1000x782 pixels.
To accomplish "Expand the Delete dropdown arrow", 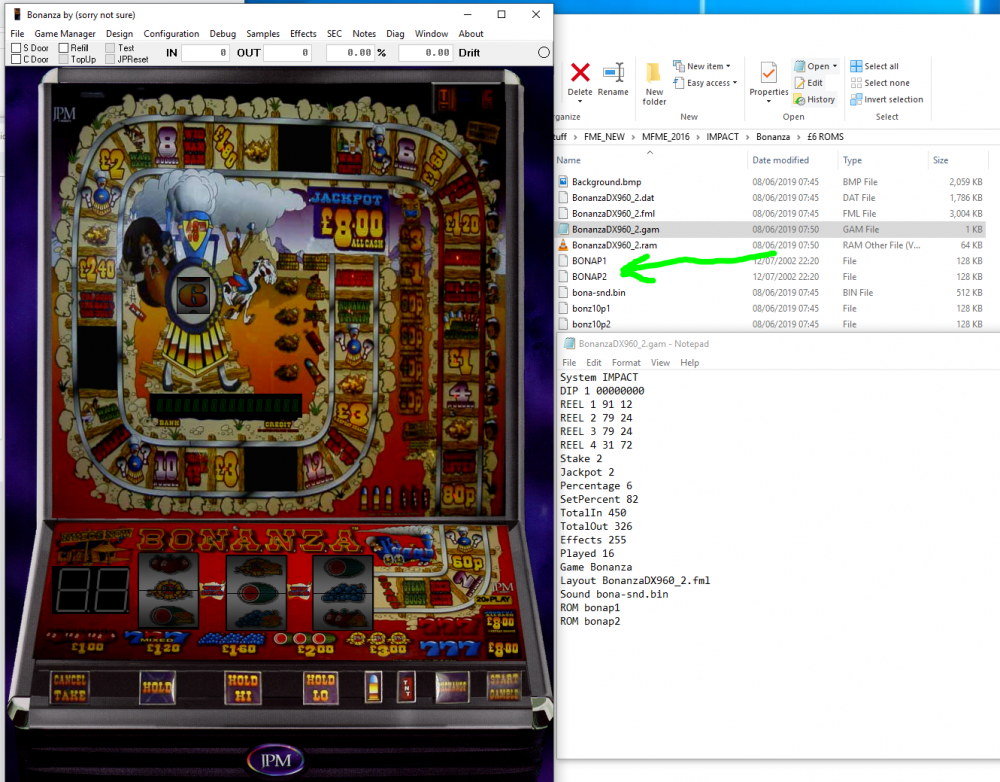I will pos(580,101).
